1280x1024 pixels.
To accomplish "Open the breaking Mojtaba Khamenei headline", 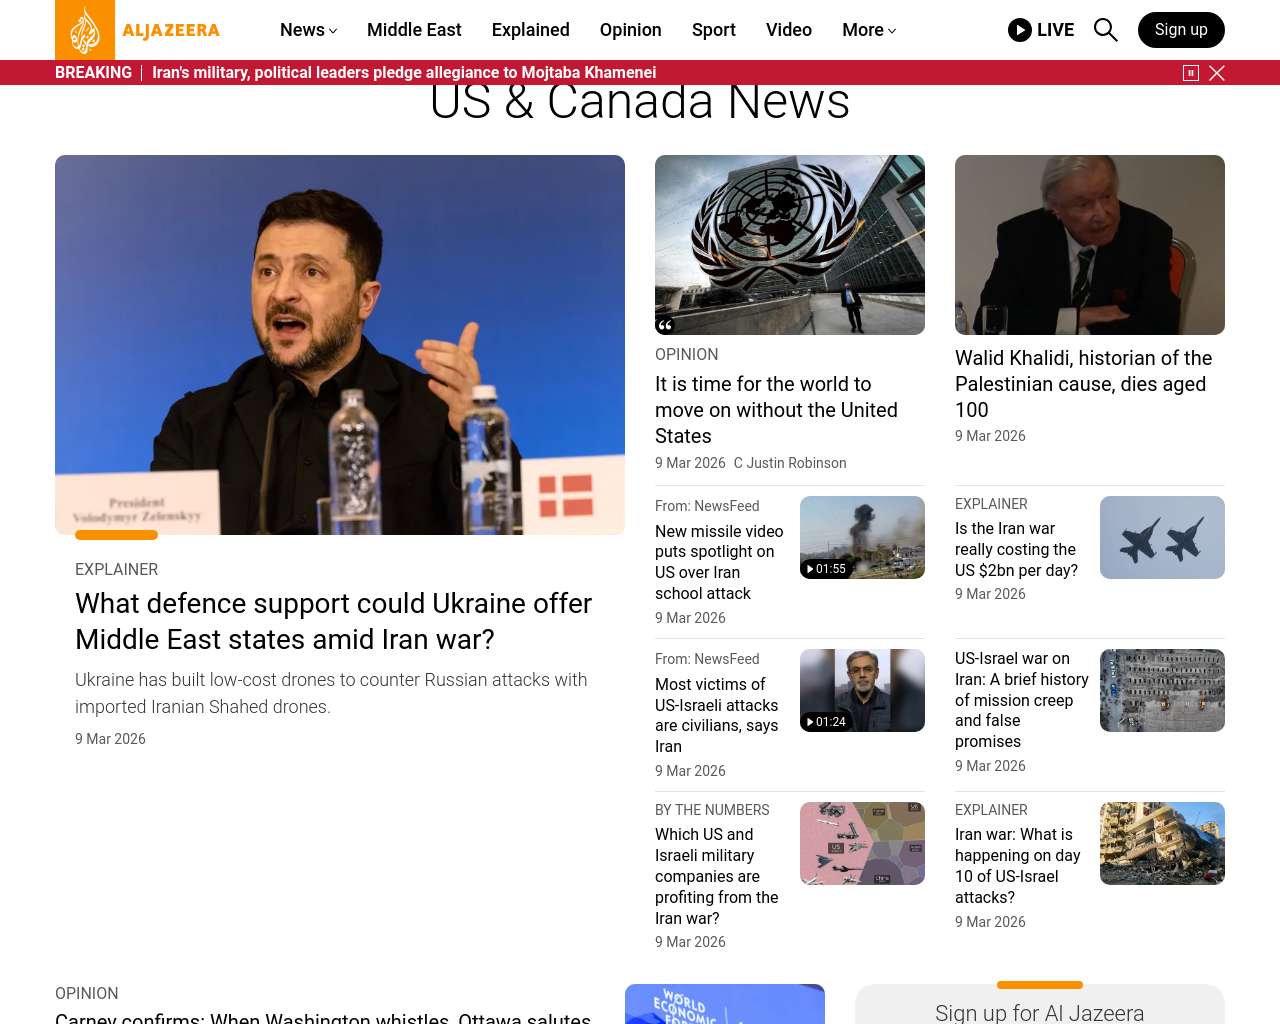I will click(404, 73).
